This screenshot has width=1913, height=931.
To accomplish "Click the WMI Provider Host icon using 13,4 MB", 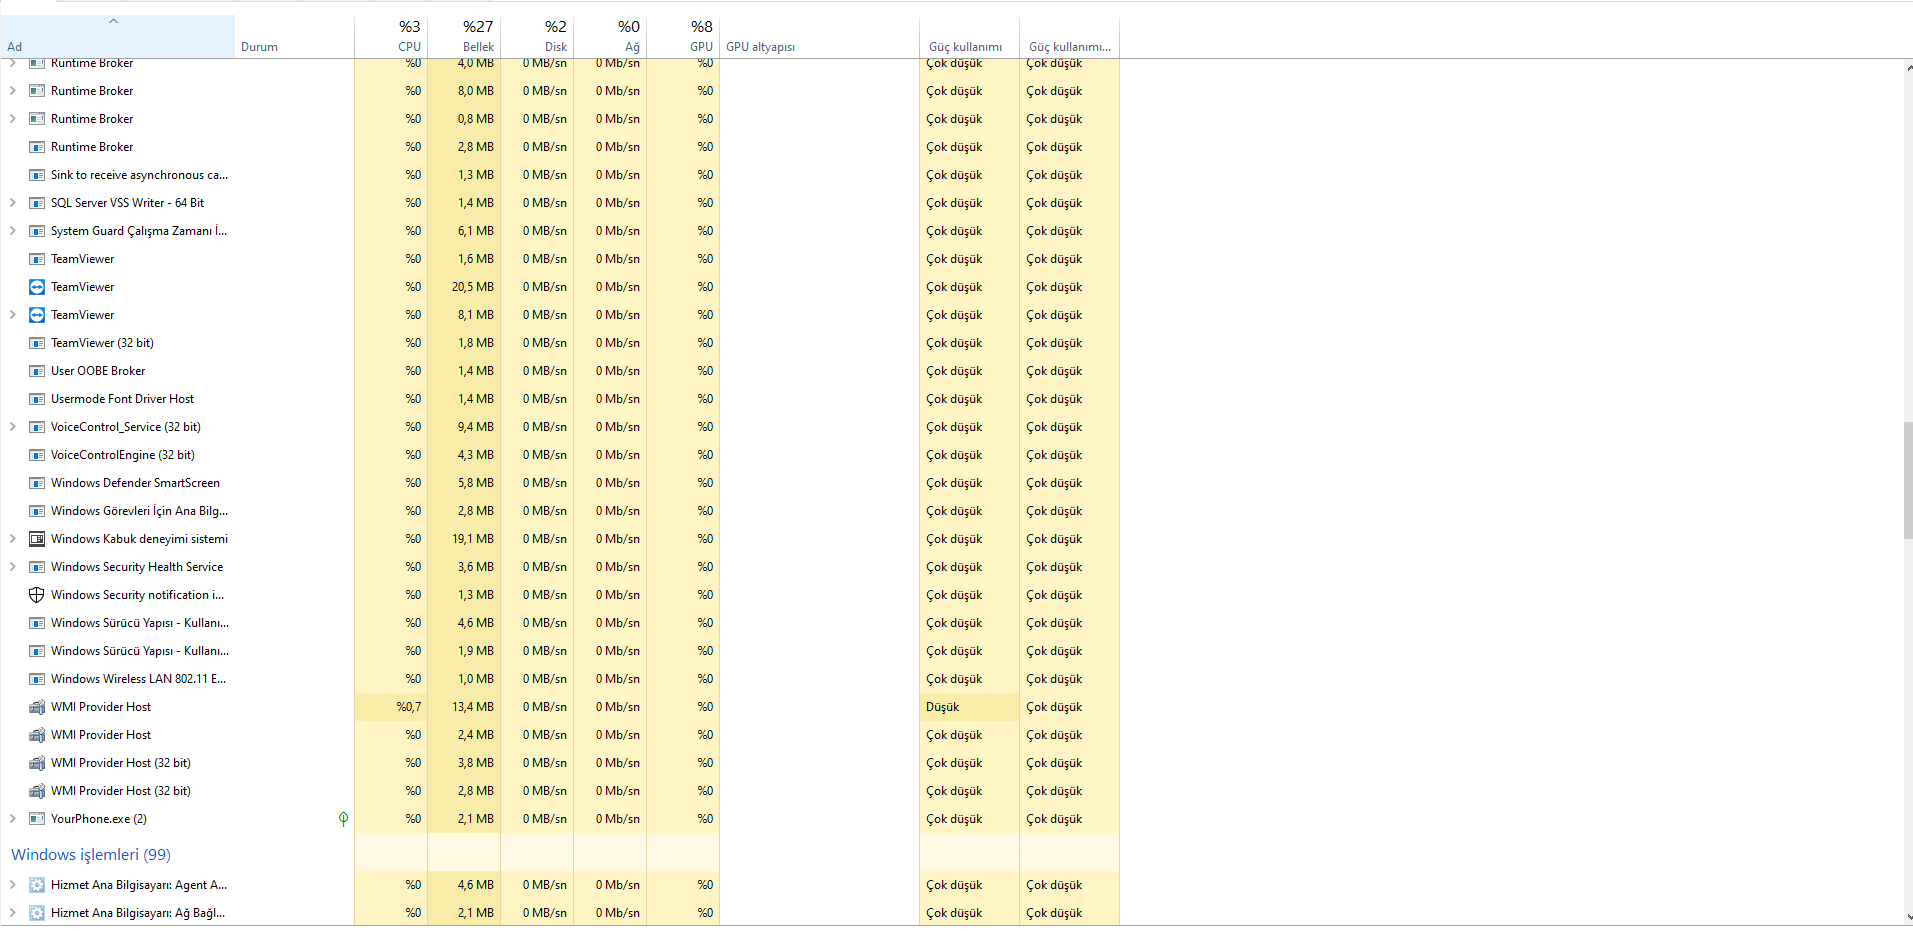I will (x=37, y=707).
